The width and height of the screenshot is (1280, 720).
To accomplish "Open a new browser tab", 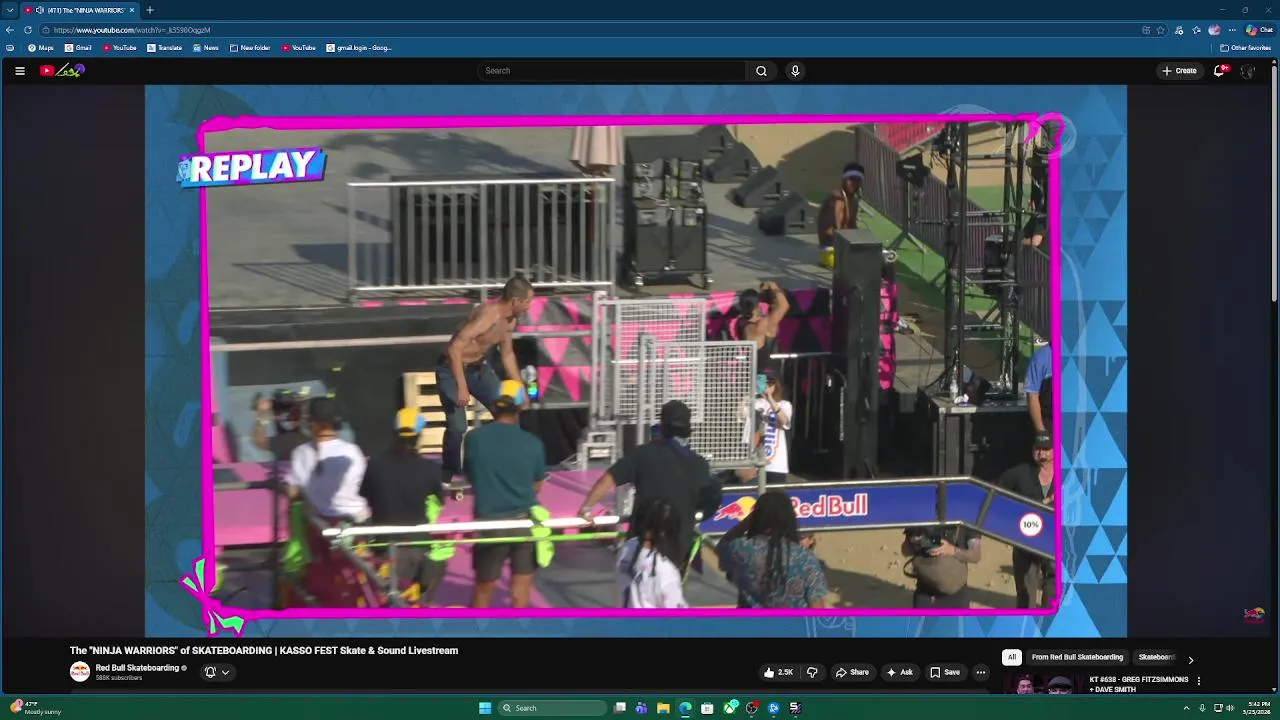I will pyautogui.click(x=149, y=10).
